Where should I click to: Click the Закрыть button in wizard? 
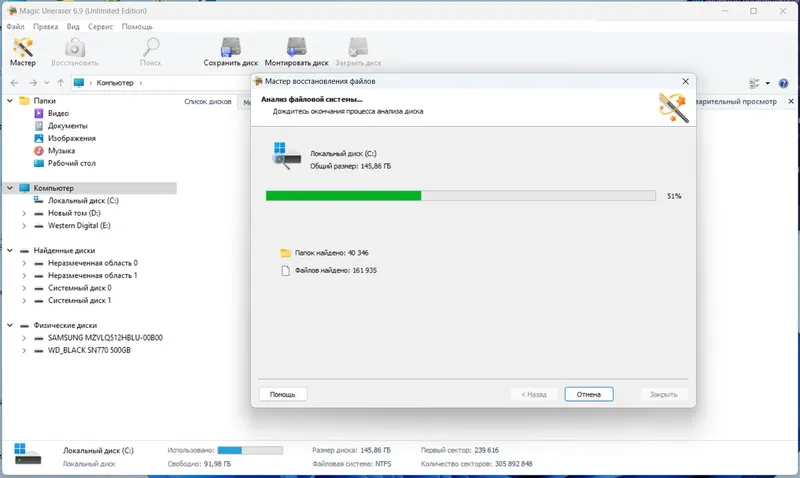[663, 394]
